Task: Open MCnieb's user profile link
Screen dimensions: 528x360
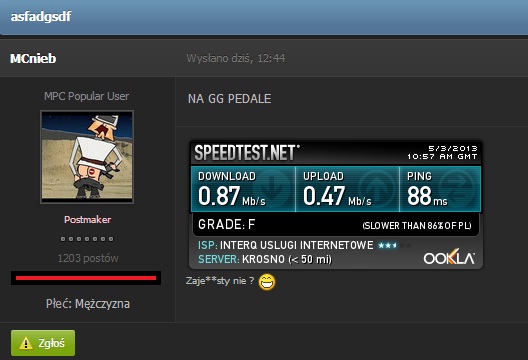Action: 33,58
